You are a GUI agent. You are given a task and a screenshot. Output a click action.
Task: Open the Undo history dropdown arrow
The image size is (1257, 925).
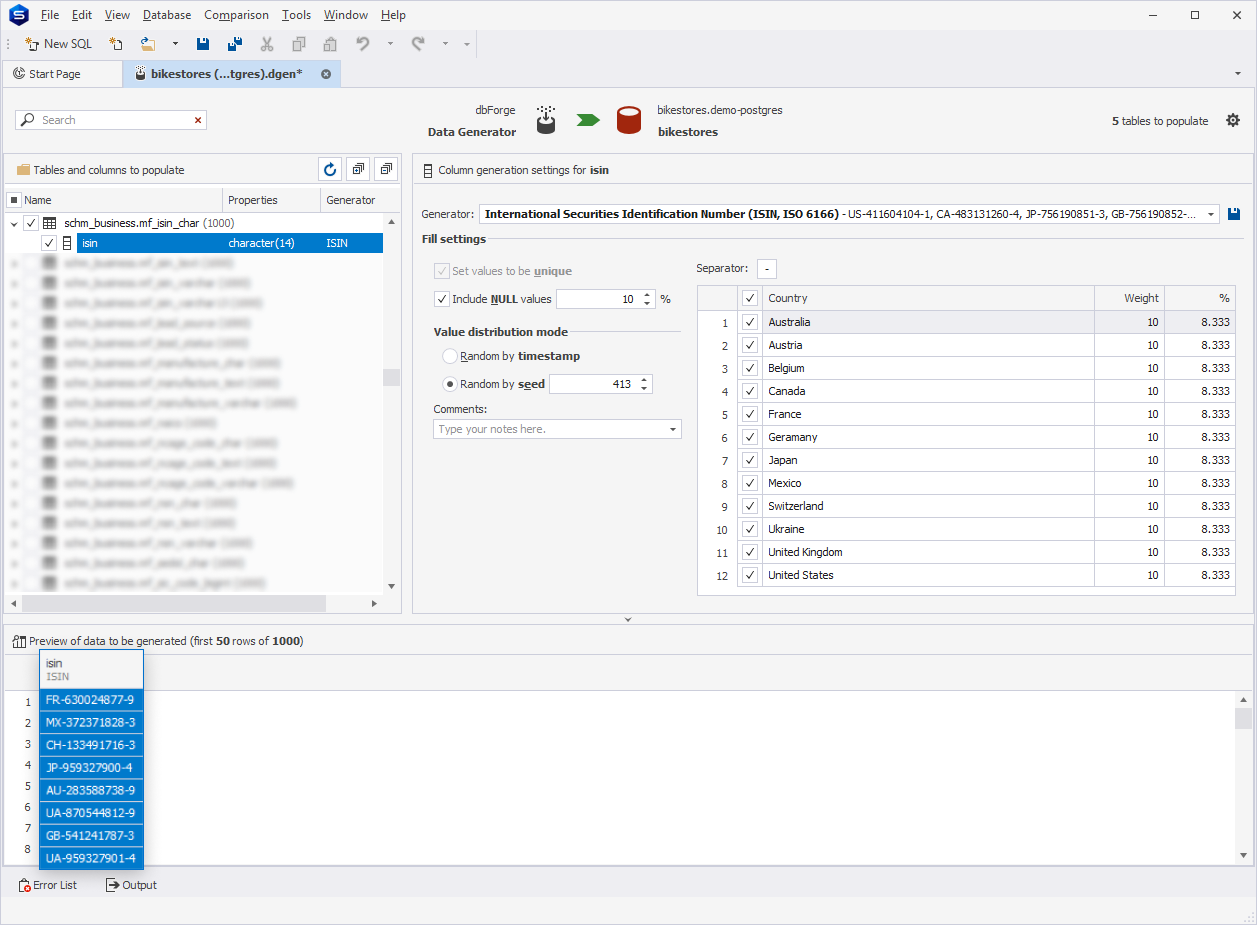(390, 44)
